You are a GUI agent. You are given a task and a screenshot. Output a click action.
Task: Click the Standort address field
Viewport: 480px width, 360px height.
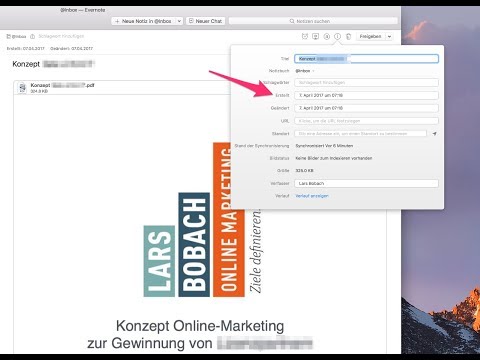pyautogui.click(x=360, y=133)
